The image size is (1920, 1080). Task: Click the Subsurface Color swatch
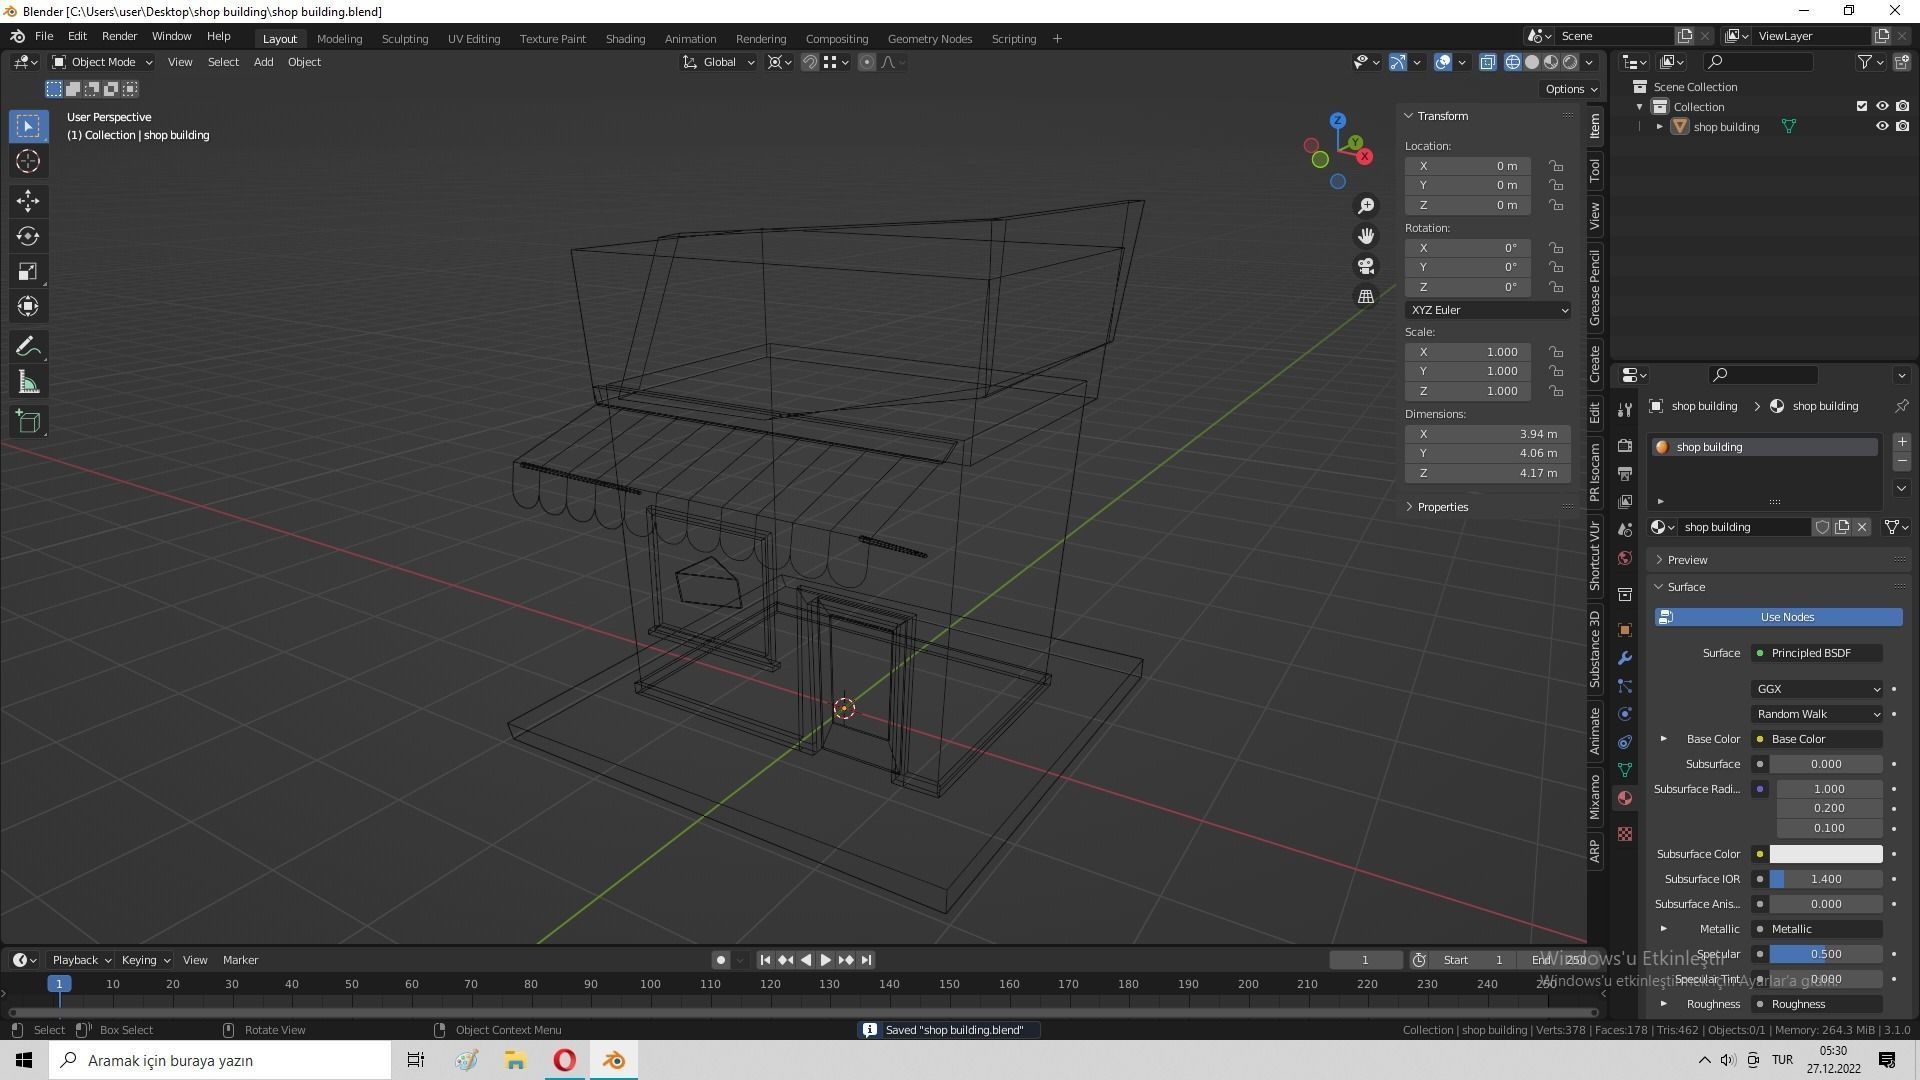tap(1826, 854)
